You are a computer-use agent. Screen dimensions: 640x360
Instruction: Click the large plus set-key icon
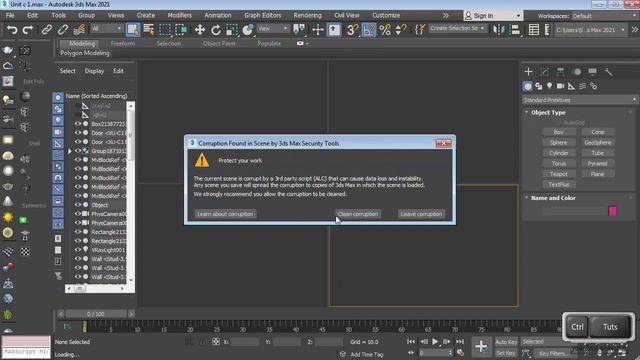pyautogui.click(x=481, y=347)
